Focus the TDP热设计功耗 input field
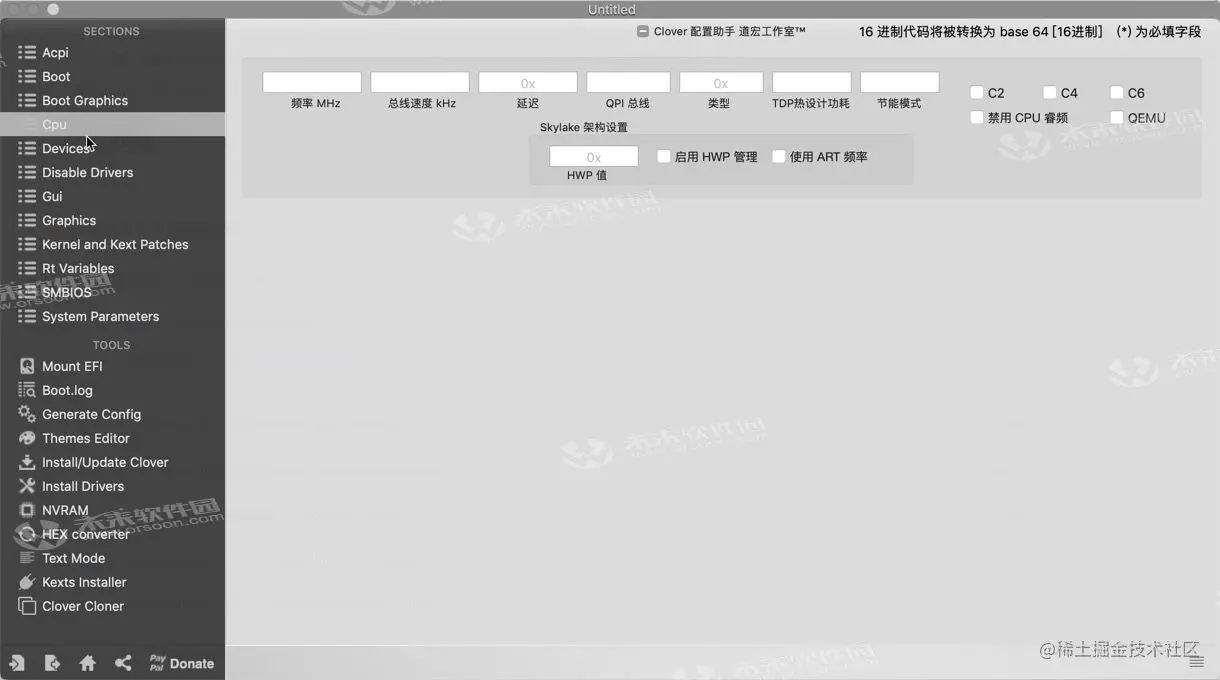1220x680 pixels. coord(812,83)
